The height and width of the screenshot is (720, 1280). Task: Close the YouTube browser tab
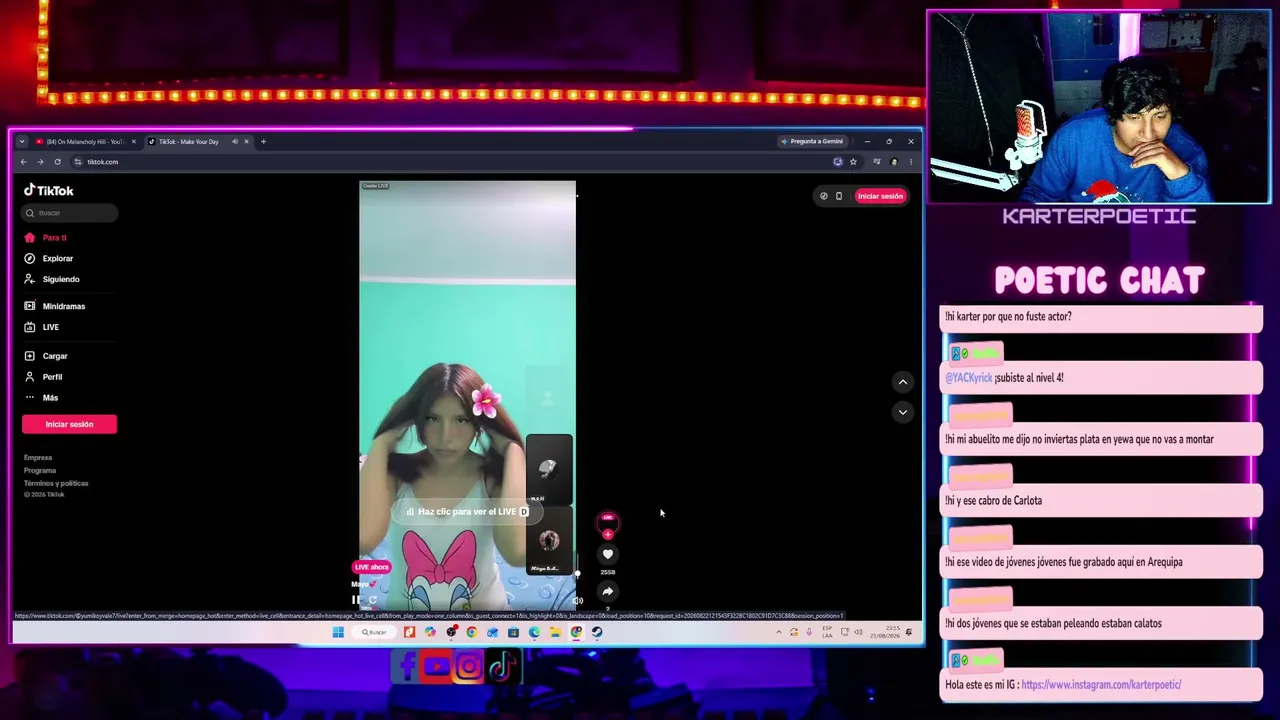[x=133, y=142]
